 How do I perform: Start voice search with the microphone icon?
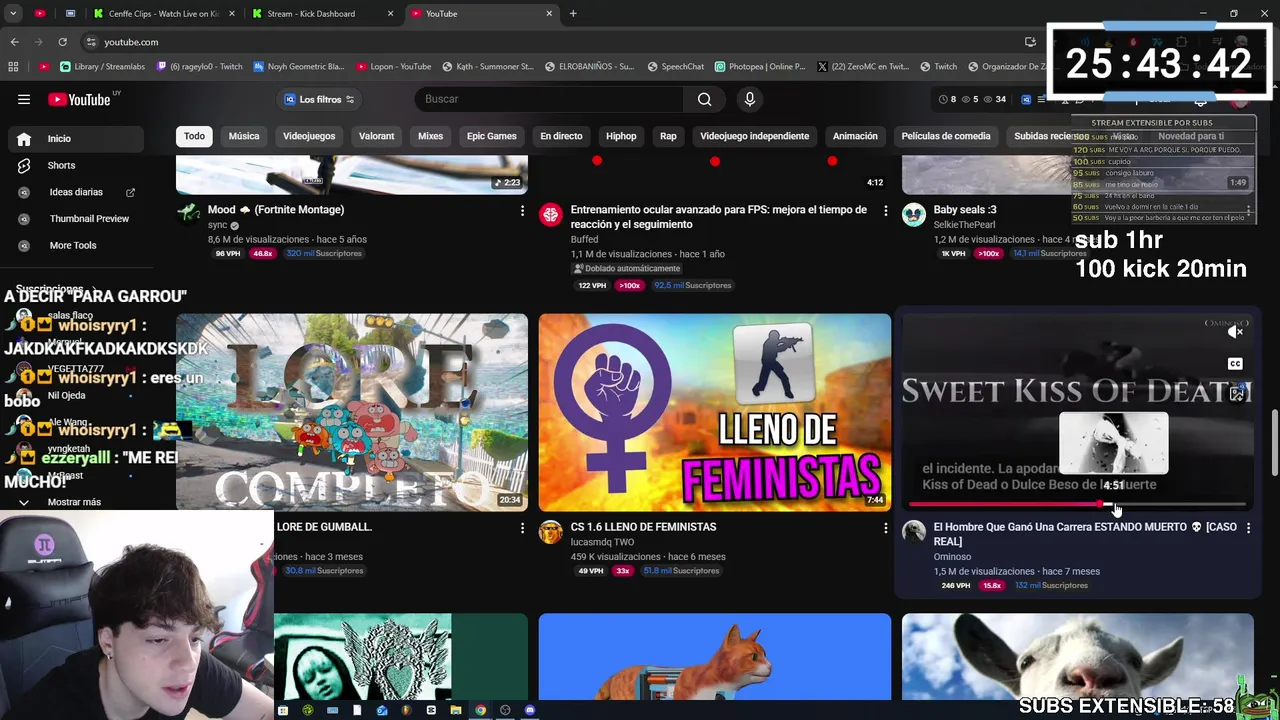749,99
